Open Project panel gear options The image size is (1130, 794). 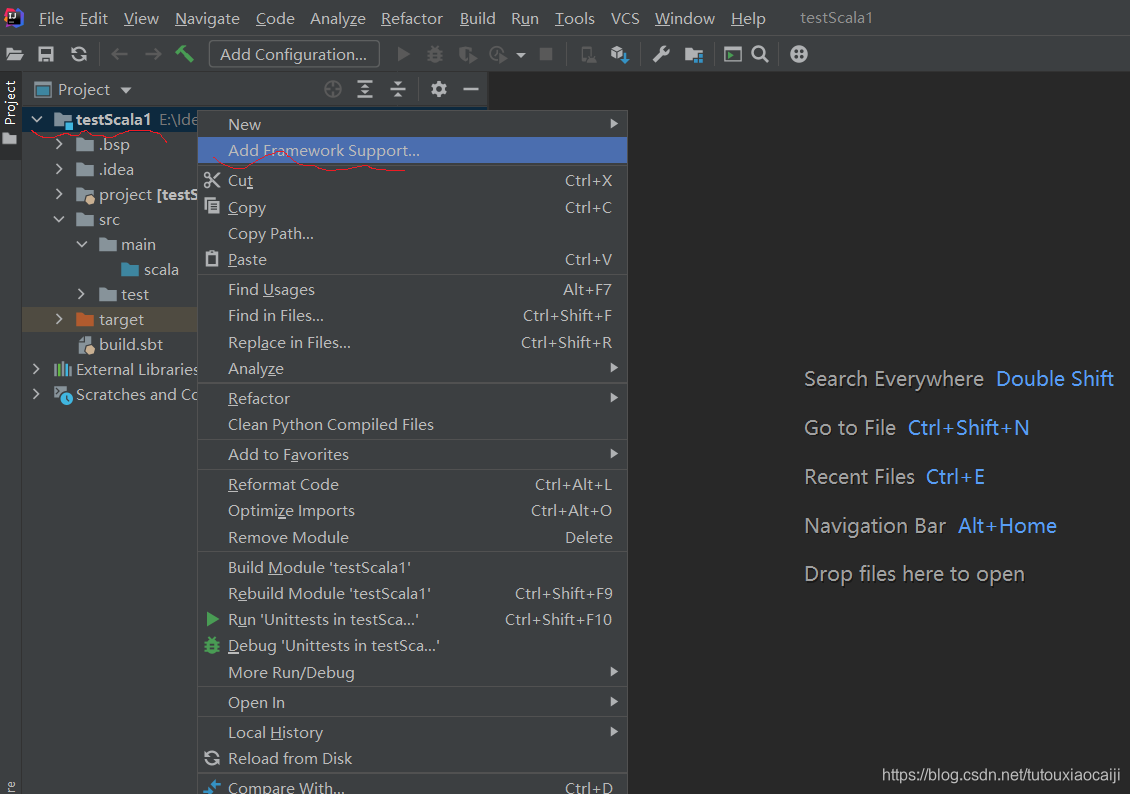[439, 89]
